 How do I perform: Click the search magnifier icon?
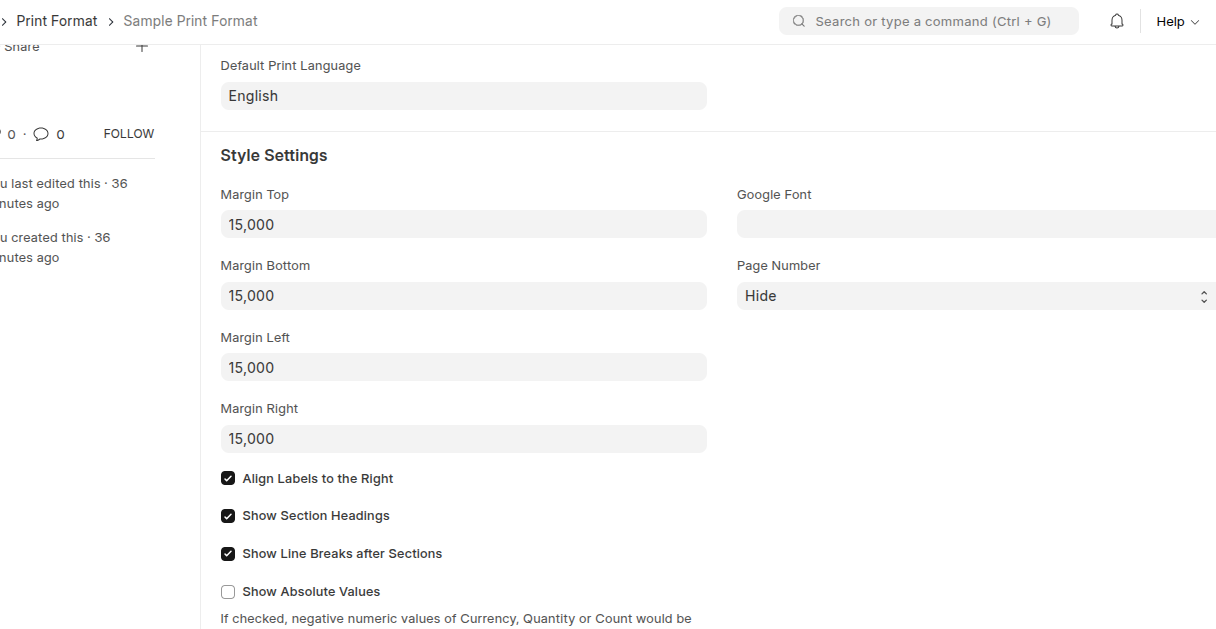798,21
